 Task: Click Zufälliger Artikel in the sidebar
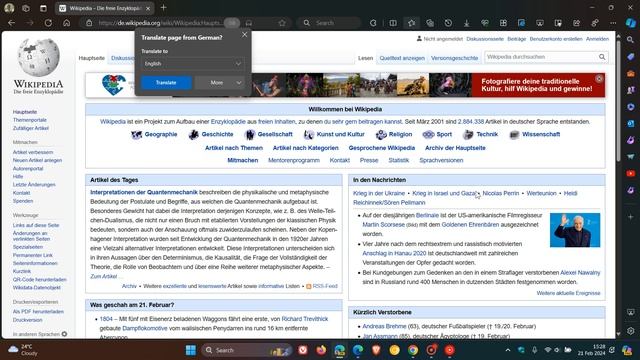tap(31, 128)
